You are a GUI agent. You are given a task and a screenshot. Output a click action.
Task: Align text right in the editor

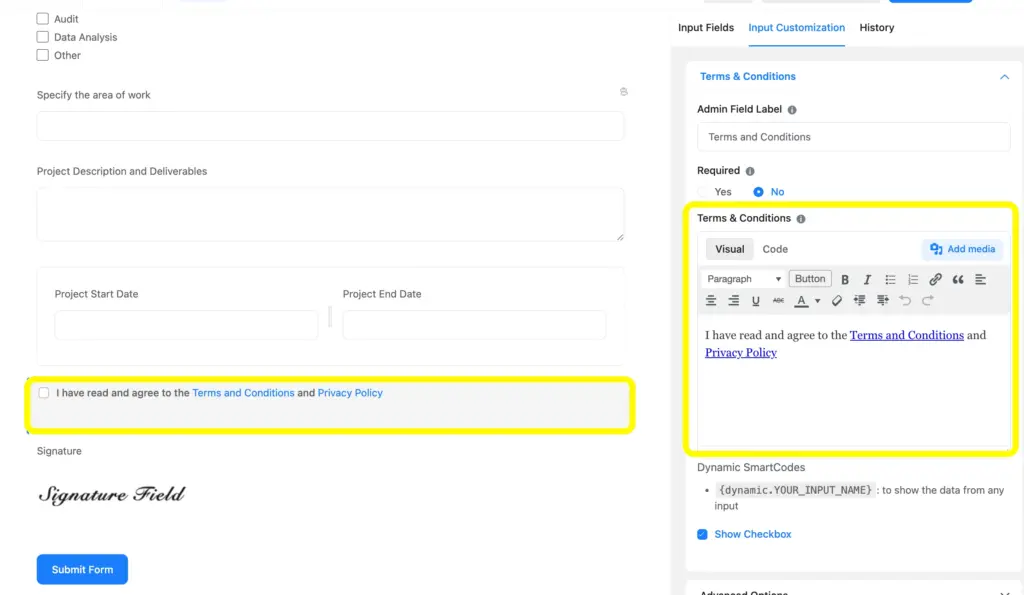pos(733,300)
